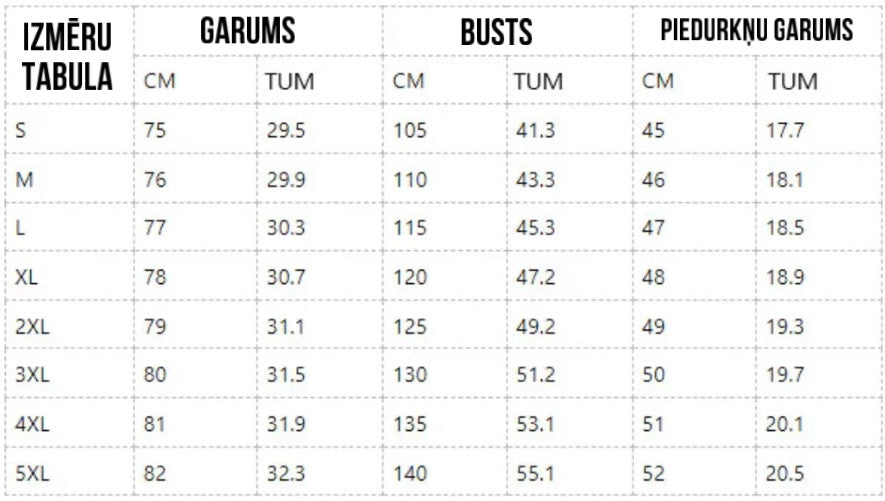This screenshot has width=885, height=501.
Task: Select the 51.2 bust inches cell
Action: coord(534,375)
